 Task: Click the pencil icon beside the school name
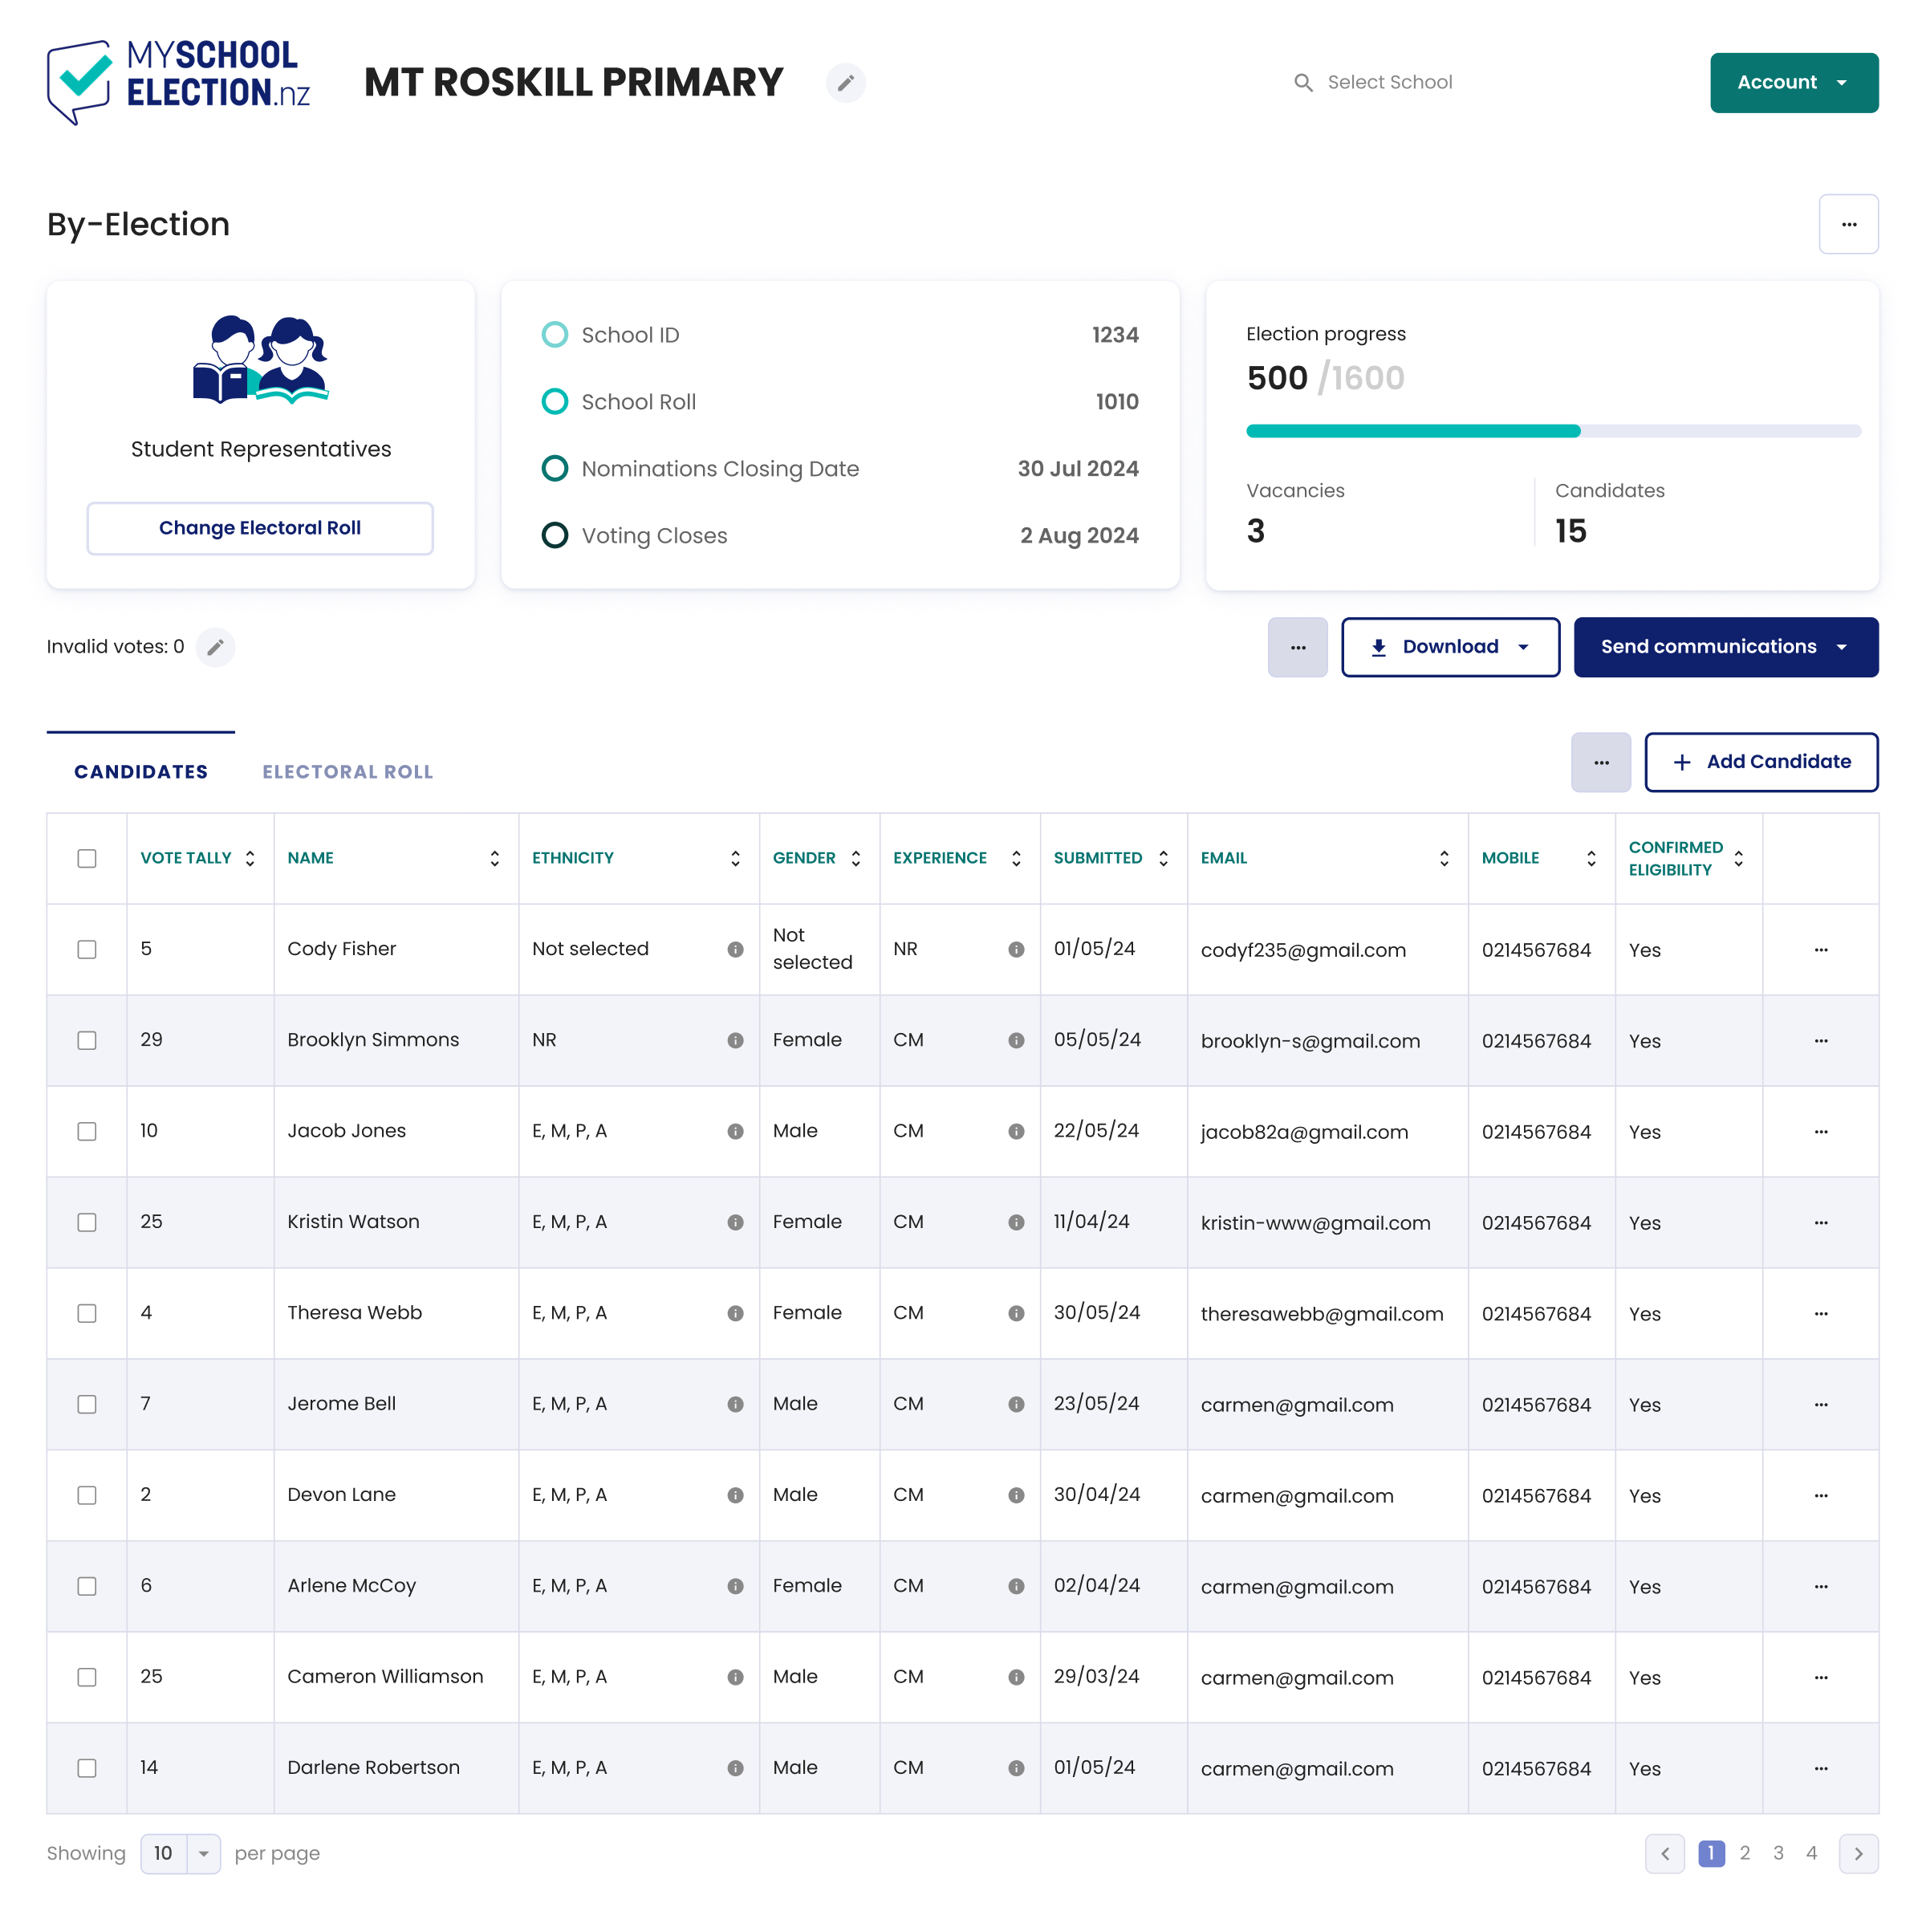(845, 83)
